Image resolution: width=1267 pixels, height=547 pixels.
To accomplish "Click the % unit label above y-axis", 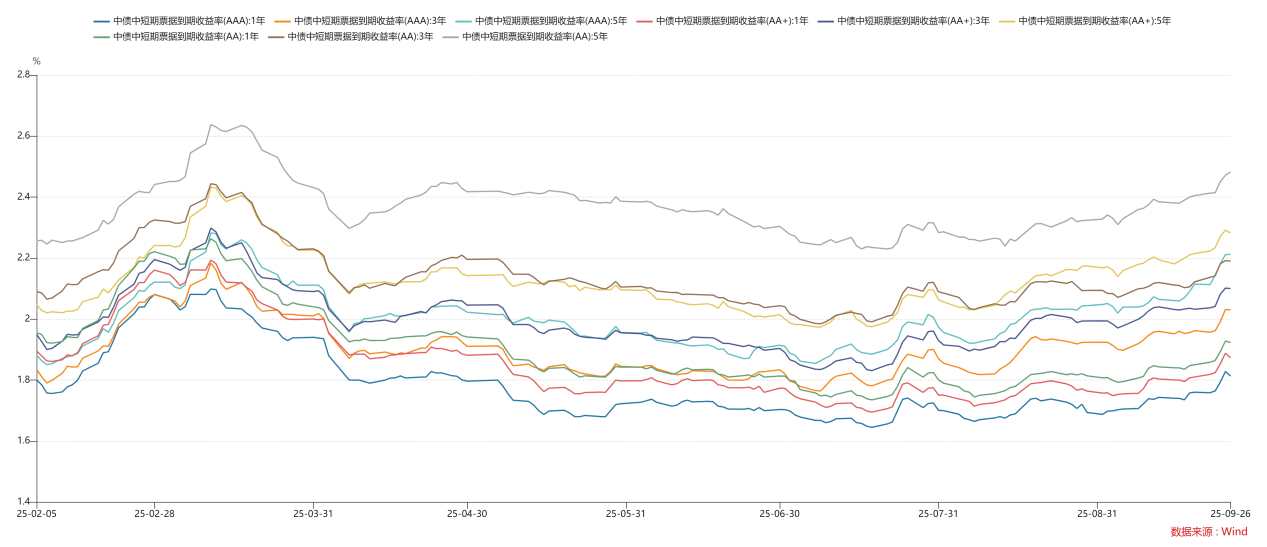I will pyautogui.click(x=37, y=61).
